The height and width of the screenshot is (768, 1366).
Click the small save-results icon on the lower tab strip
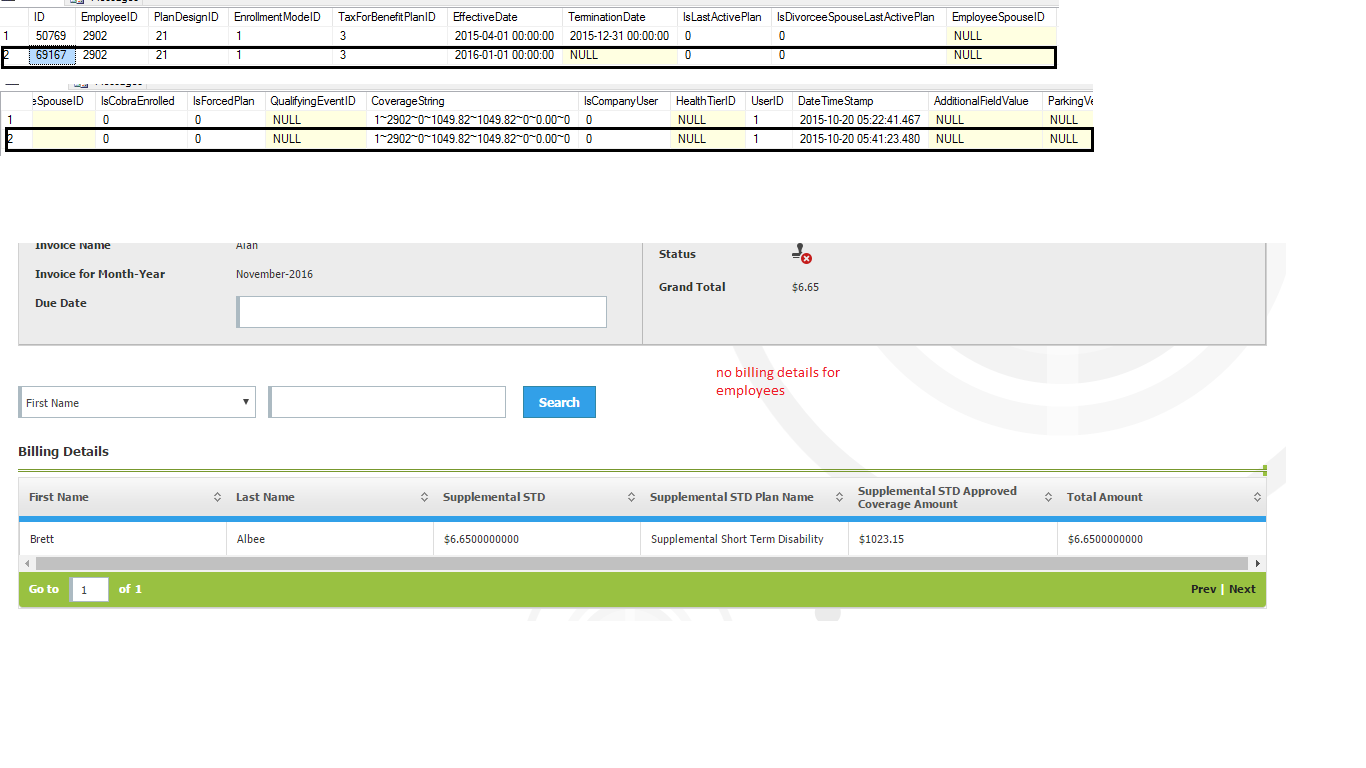(x=86, y=85)
